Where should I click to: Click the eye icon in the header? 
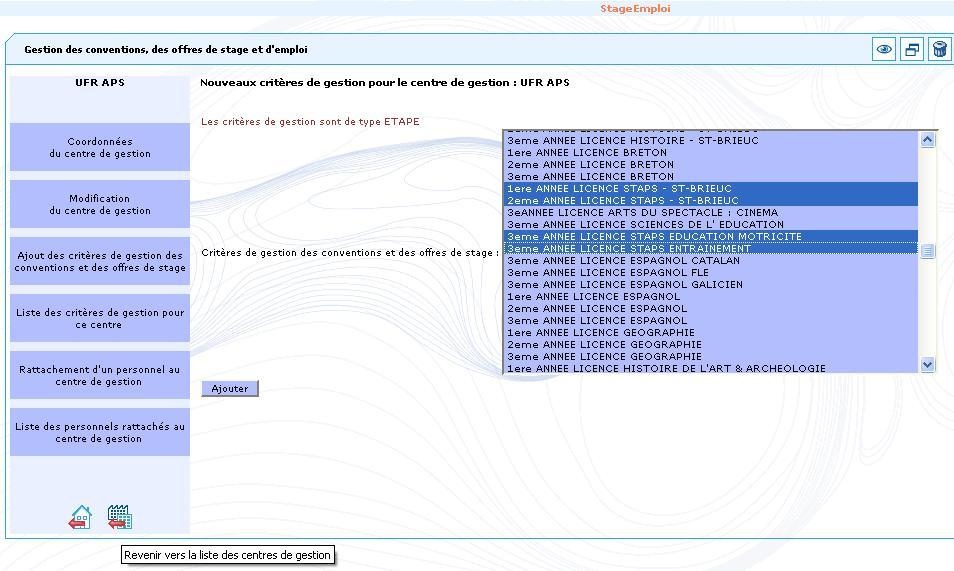point(884,50)
